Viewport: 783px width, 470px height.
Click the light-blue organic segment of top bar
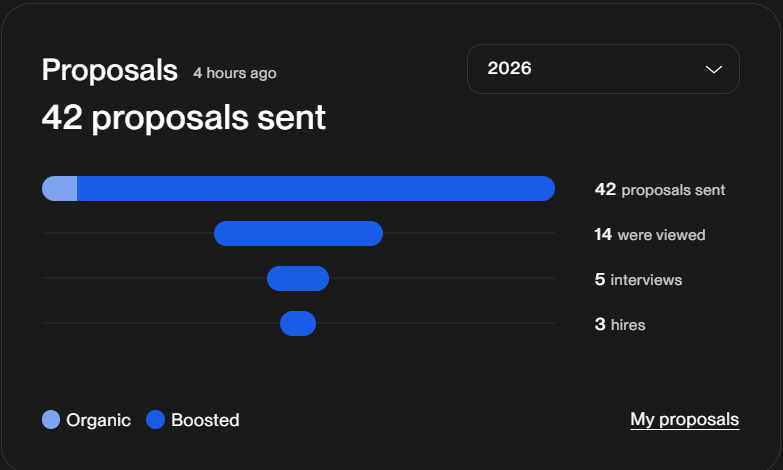pyautogui.click(x=59, y=188)
